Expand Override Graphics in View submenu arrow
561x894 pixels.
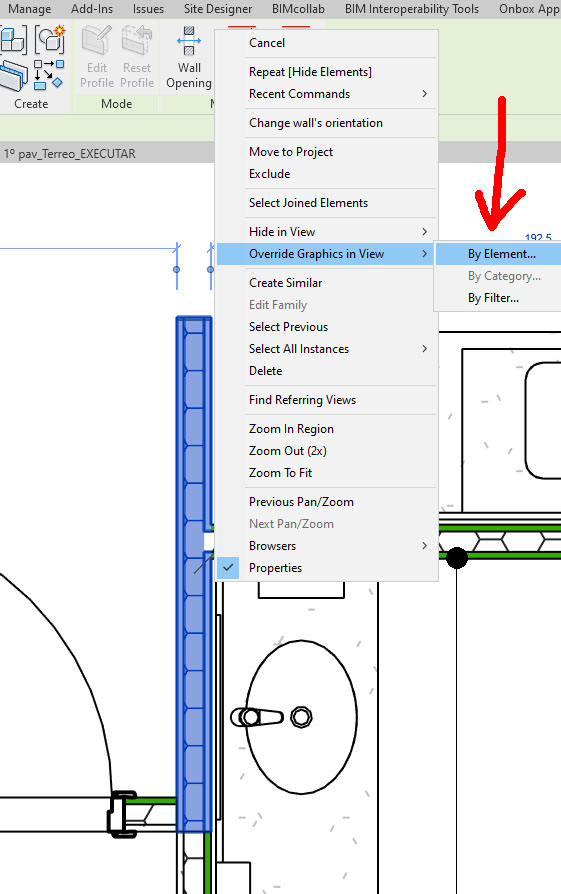click(424, 254)
